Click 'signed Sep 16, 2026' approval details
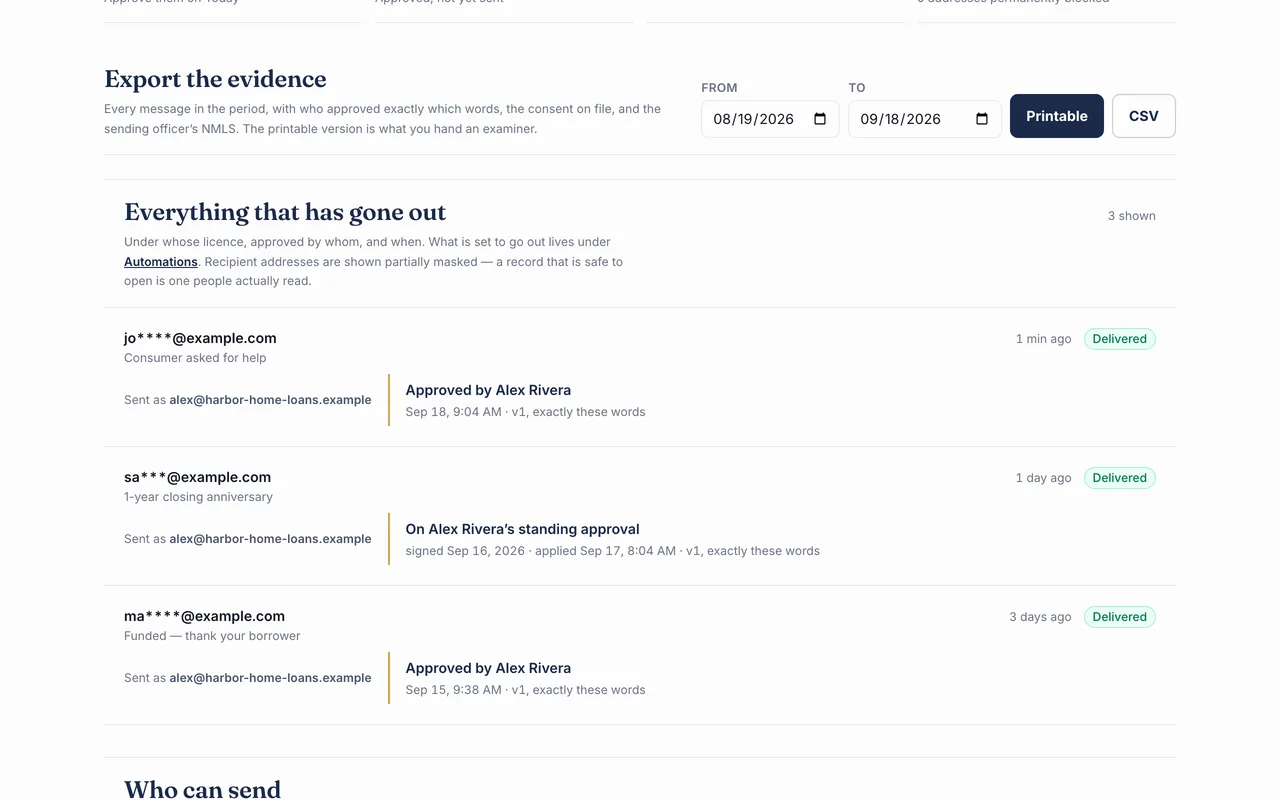The width and height of the screenshot is (1280, 800). click(x=612, y=551)
